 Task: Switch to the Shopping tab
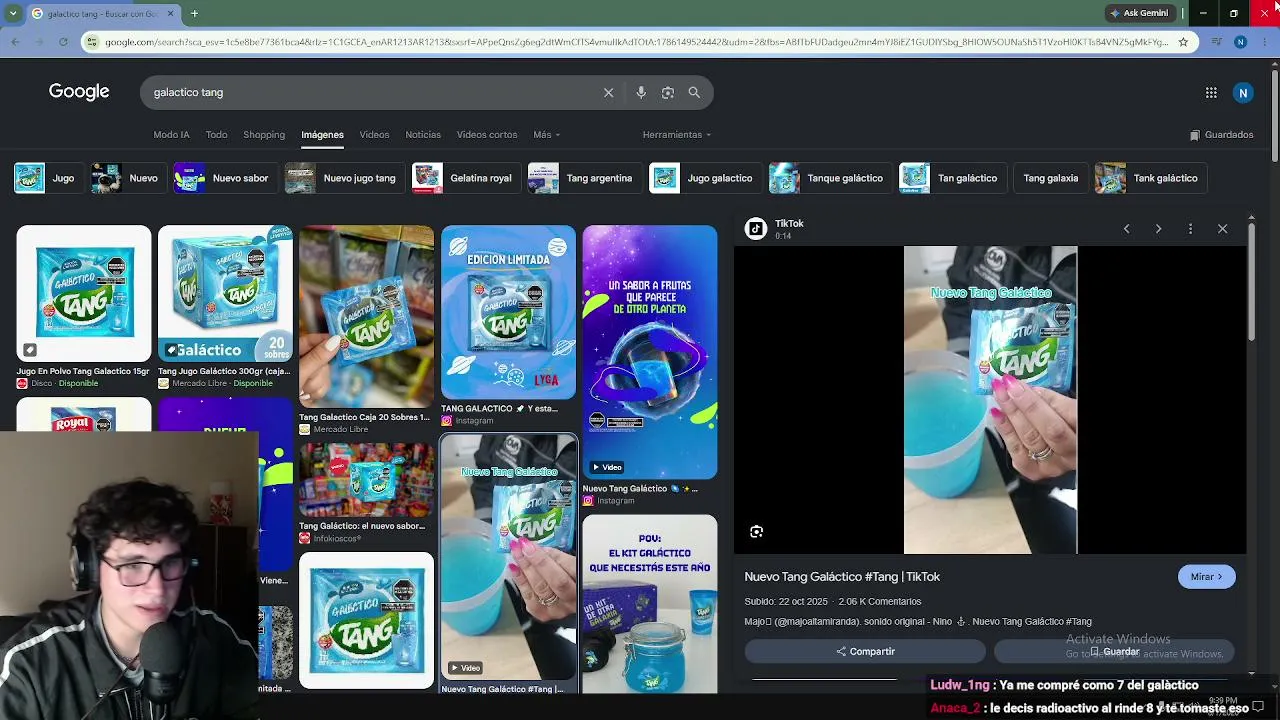click(x=264, y=135)
